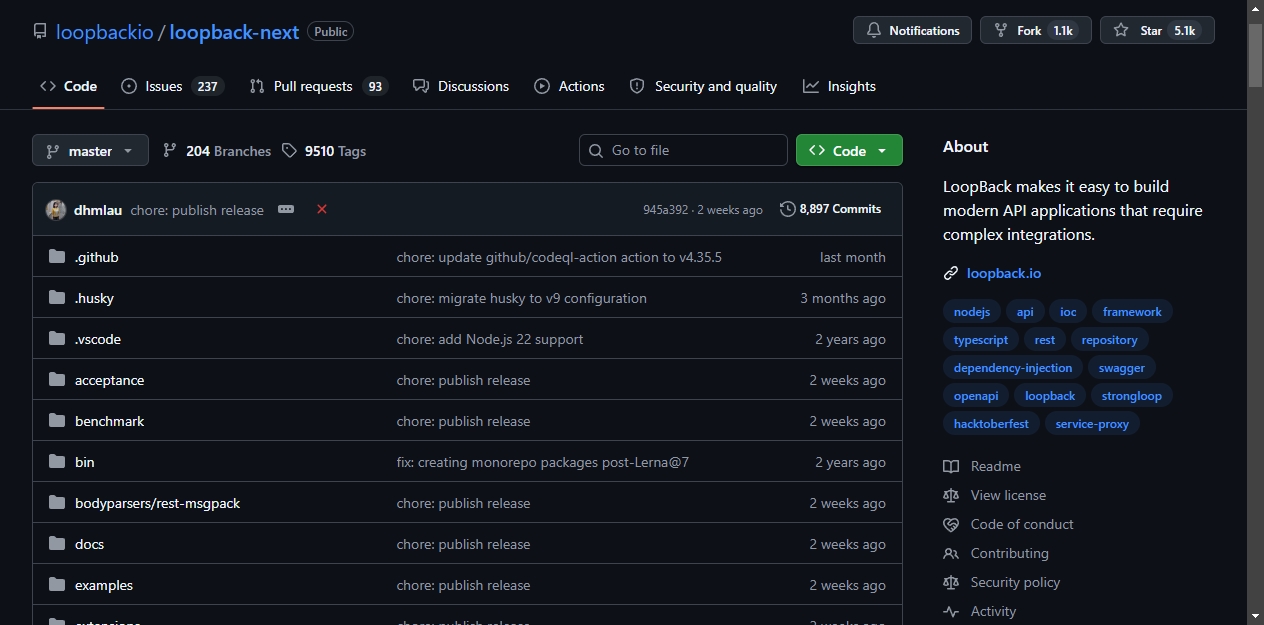1264x625 pixels.
Task: Select the openapi topic tag
Action: click(x=976, y=396)
